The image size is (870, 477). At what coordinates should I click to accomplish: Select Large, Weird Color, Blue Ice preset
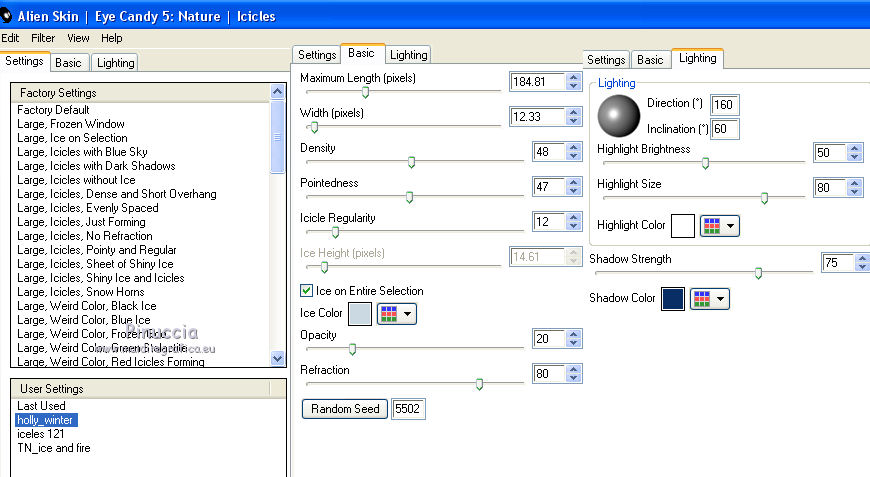pos(84,320)
